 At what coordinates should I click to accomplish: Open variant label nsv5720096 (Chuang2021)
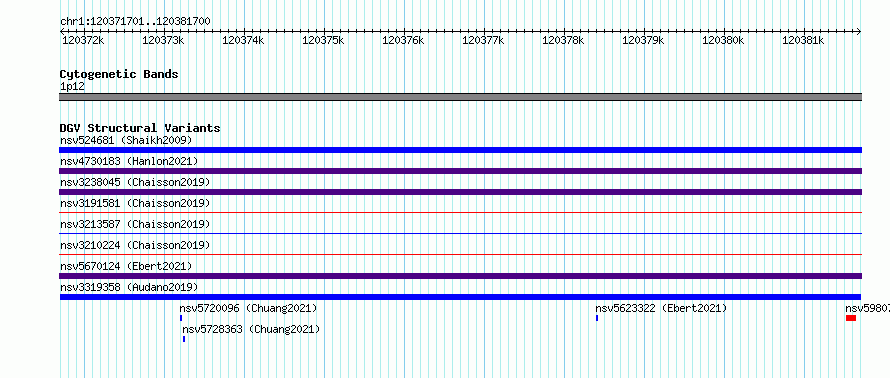(248, 308)
